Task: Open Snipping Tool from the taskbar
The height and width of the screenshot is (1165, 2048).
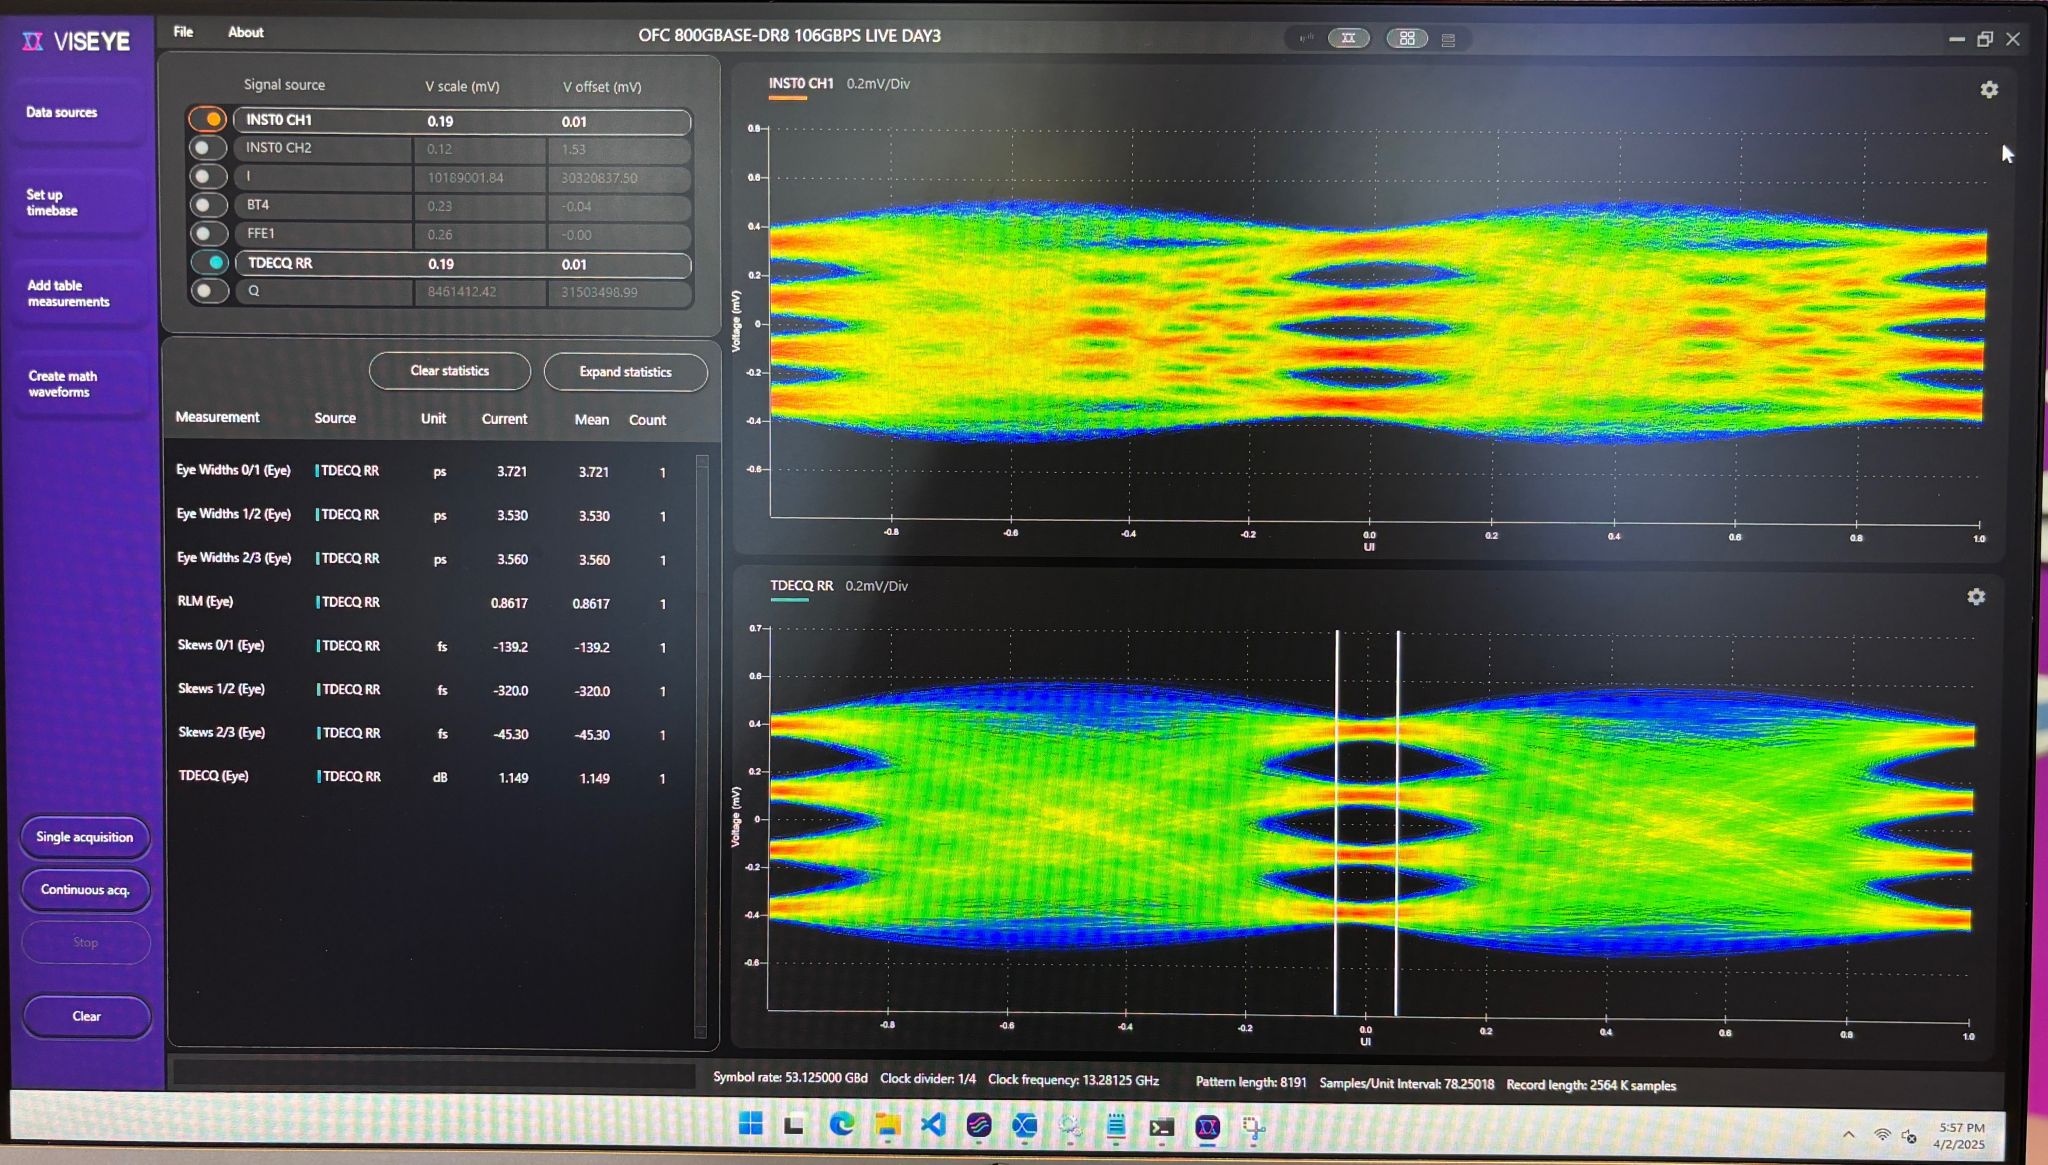Action: [x=1253, y=1128]
